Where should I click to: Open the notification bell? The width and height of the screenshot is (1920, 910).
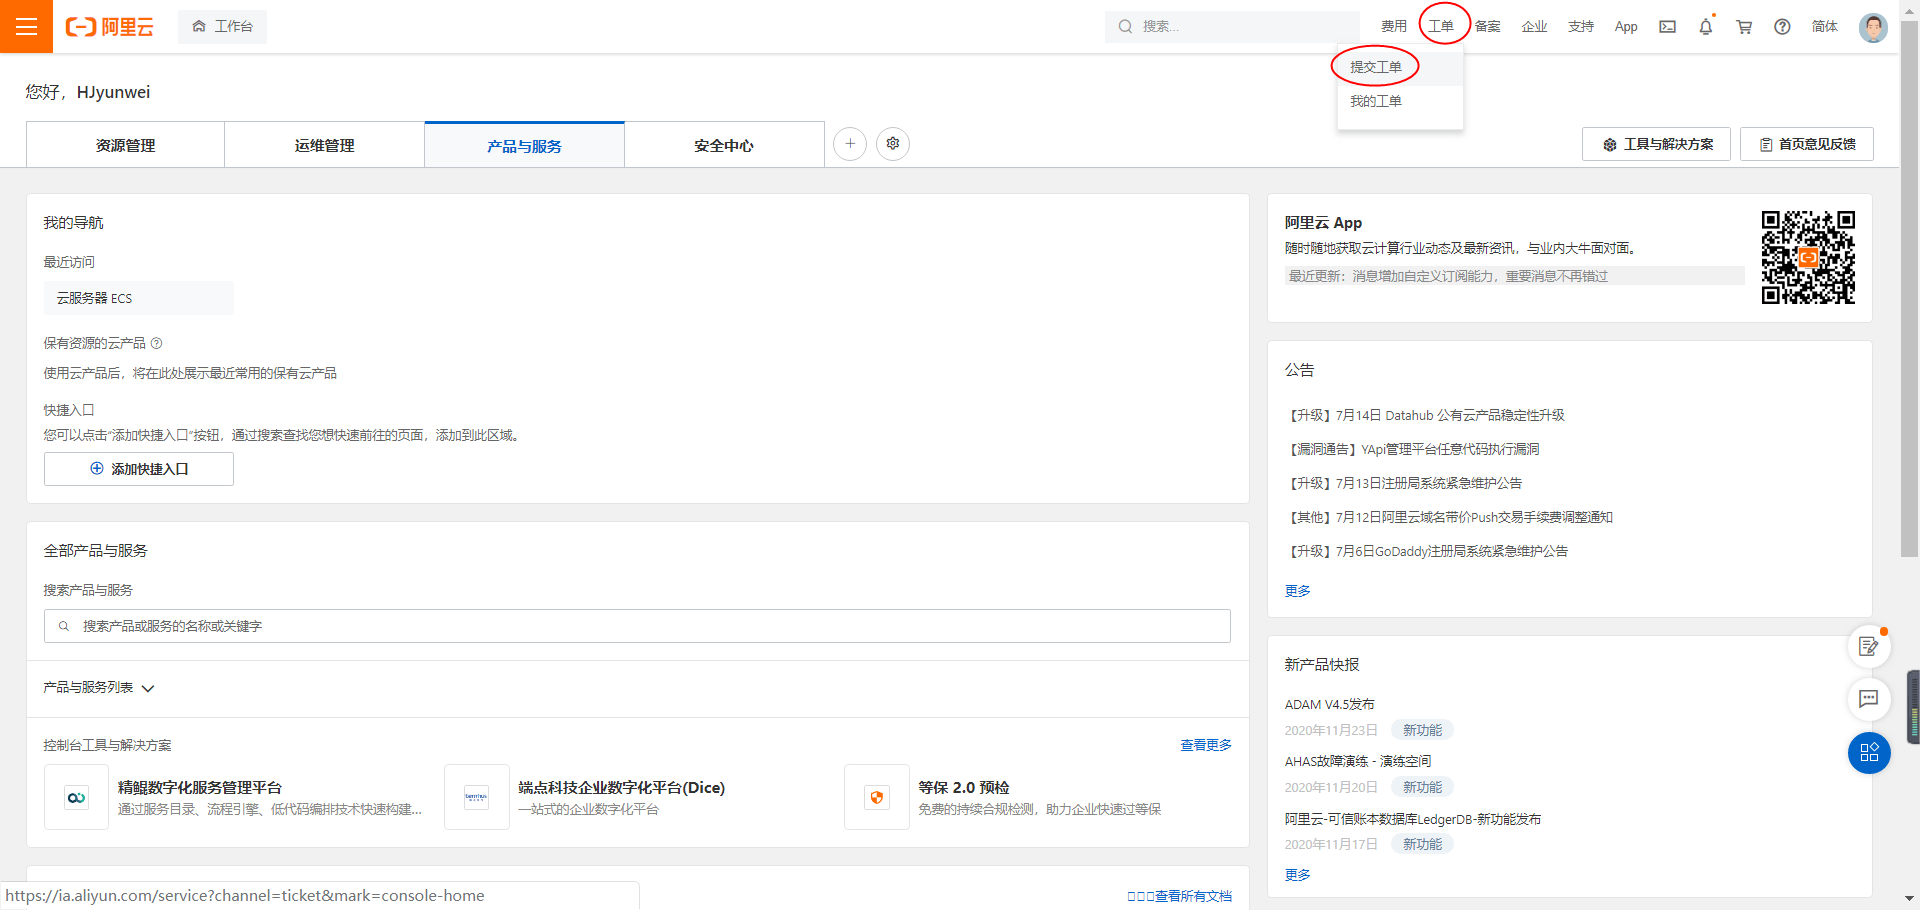(x=1706, y=27)
